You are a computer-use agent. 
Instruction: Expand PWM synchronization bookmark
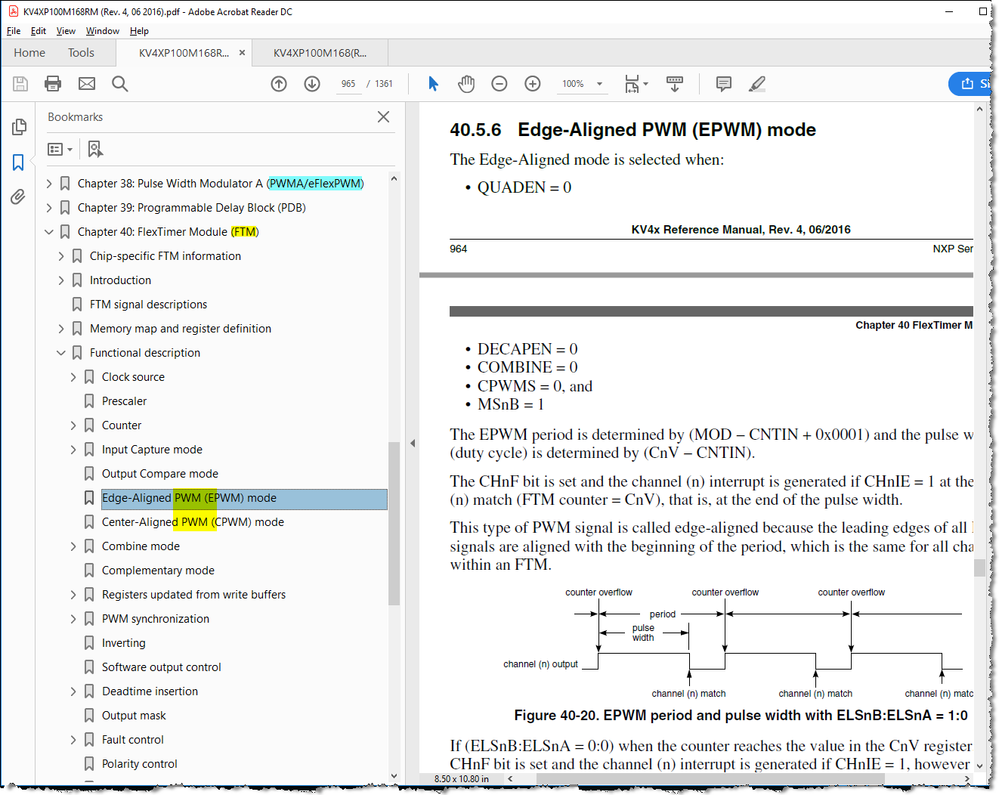coord(73,619)
